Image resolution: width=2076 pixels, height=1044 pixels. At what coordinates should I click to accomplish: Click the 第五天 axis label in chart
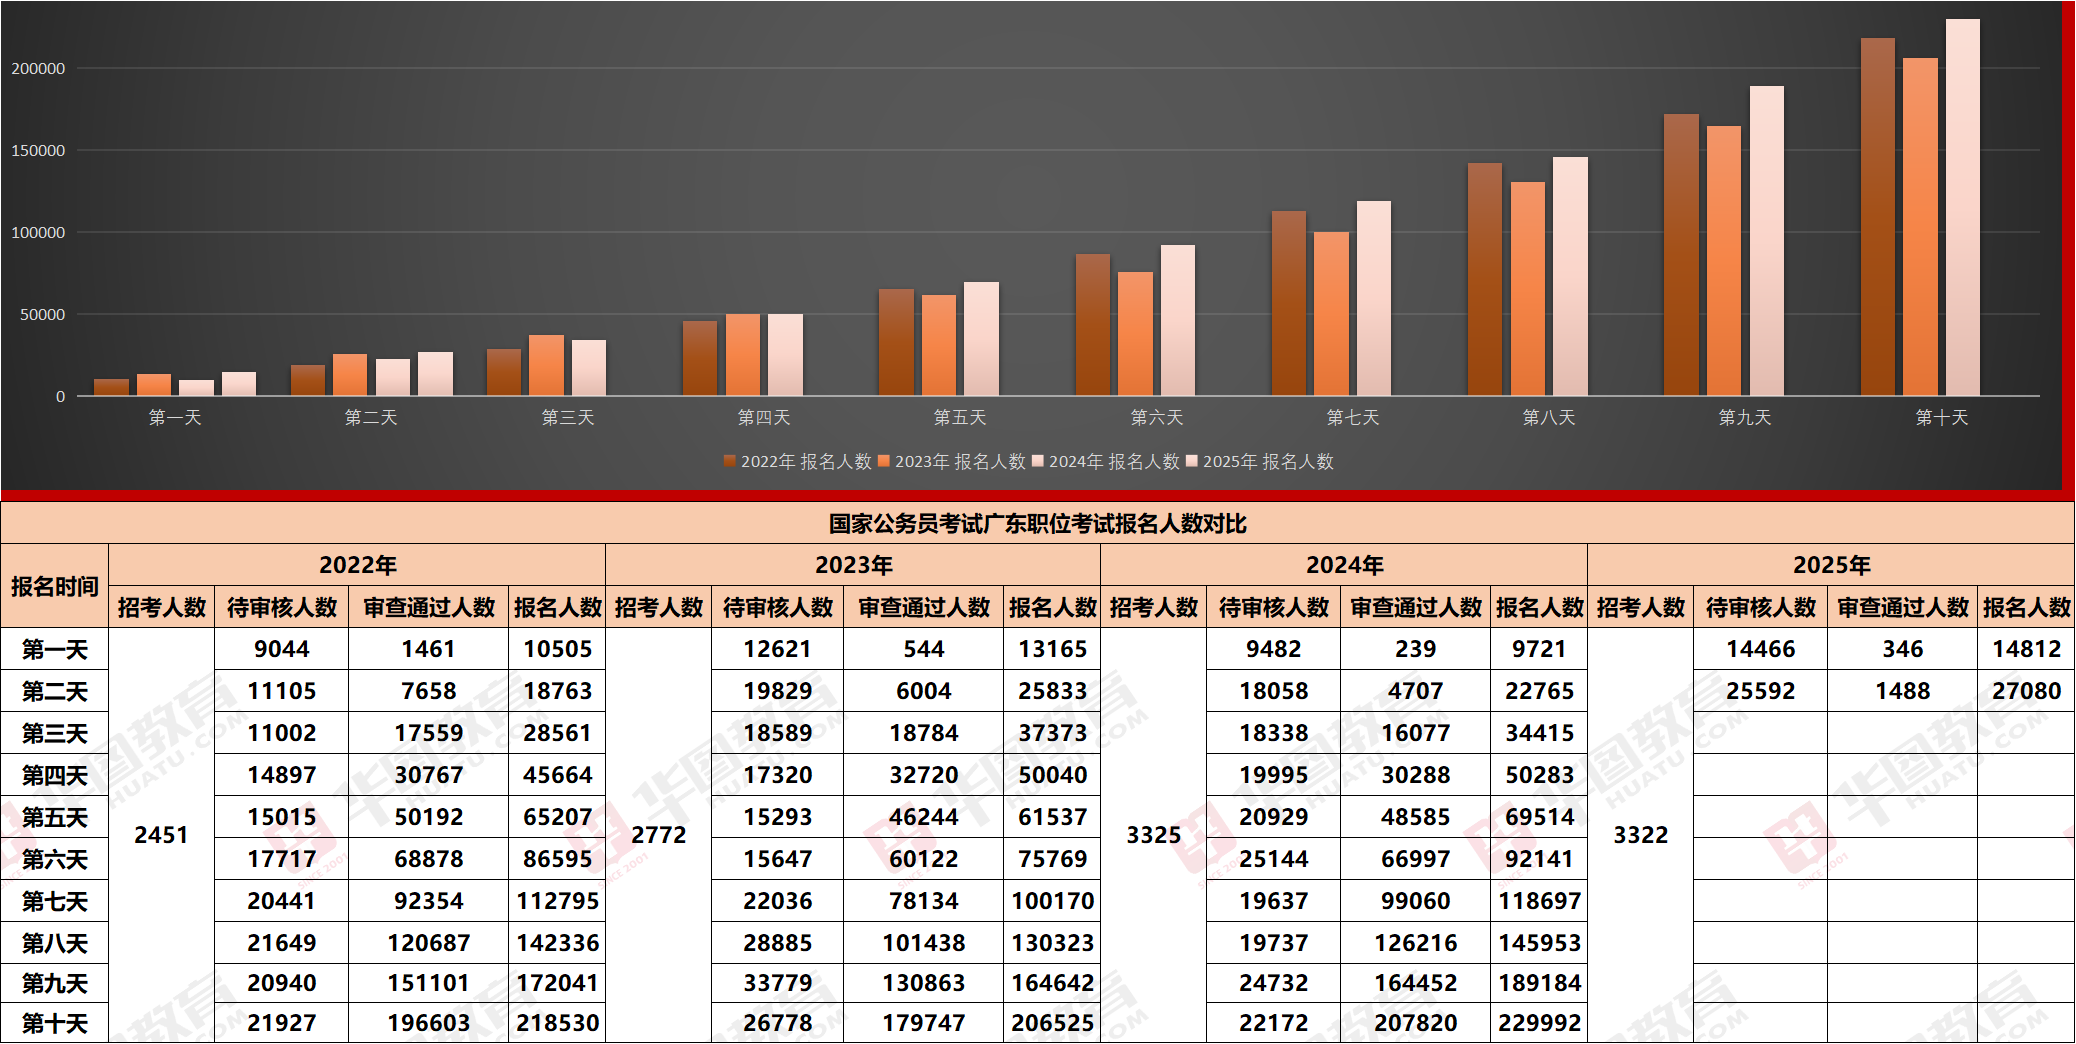pyautogui.click(x=960, y=418)
